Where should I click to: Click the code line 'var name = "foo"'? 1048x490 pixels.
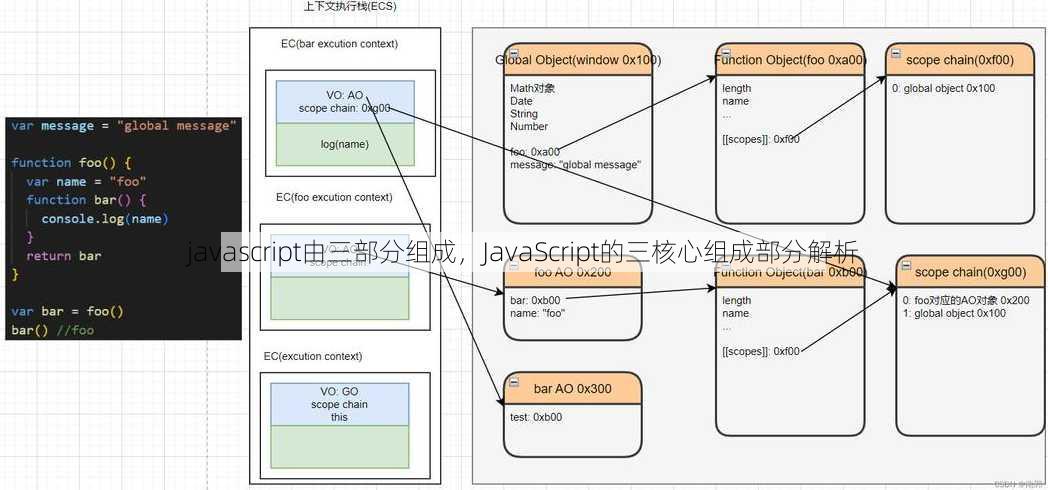(x=86, y=181)
